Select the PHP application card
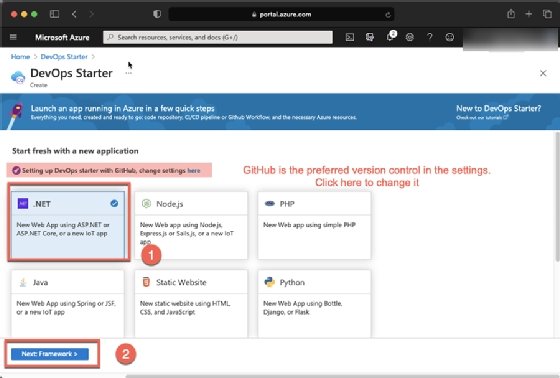The width and height of the screenshot is (560, 378). pyautogui.click(x=314, y=225)
